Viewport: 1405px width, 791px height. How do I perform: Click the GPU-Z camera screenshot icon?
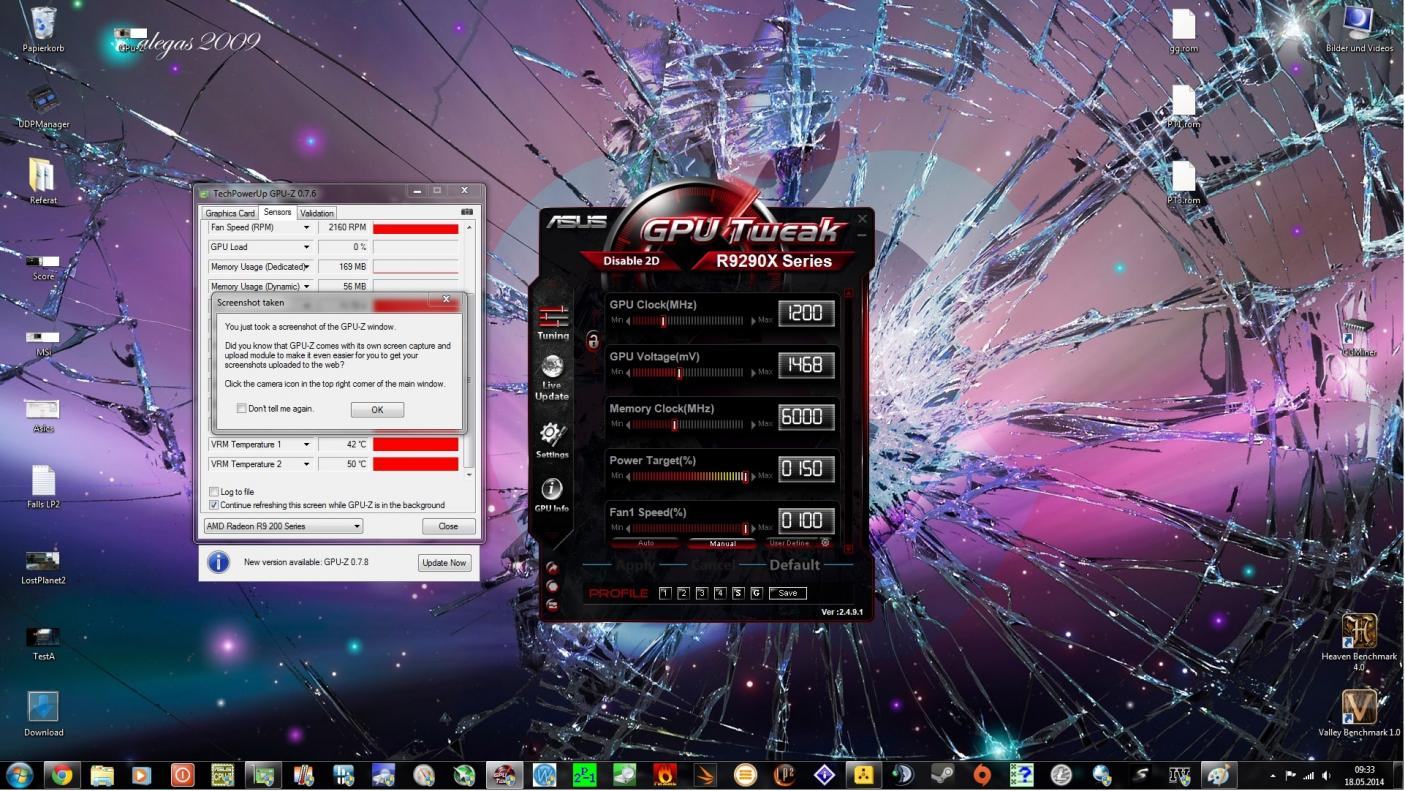tap(466, 212)
